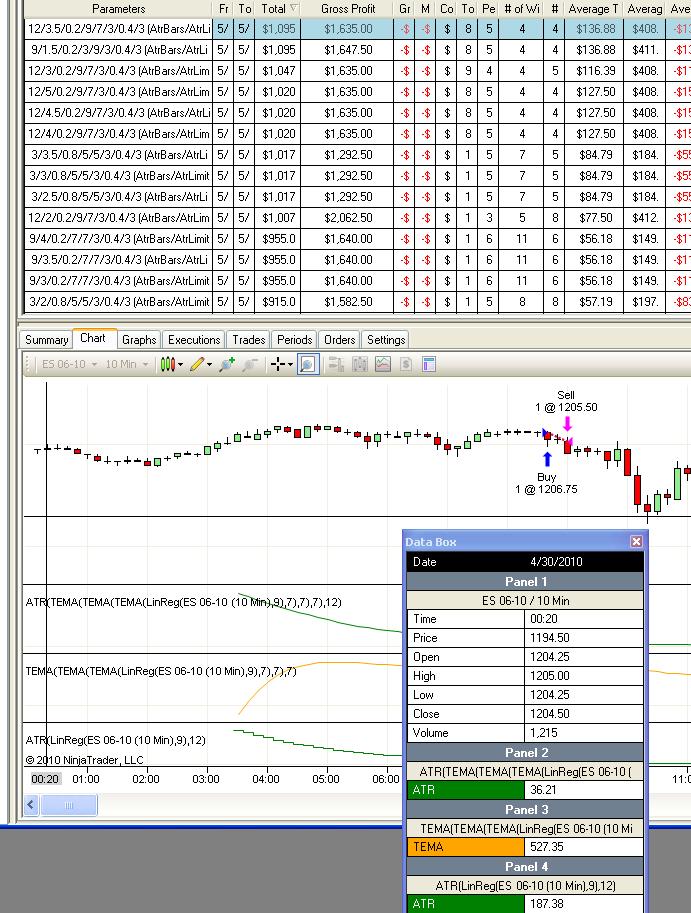
Task: Select the crosshair cursor icon
Action: coord(278,365)
